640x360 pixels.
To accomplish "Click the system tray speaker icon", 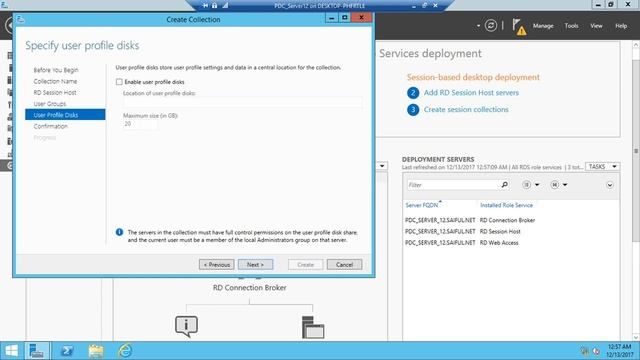I will (596, 351).
